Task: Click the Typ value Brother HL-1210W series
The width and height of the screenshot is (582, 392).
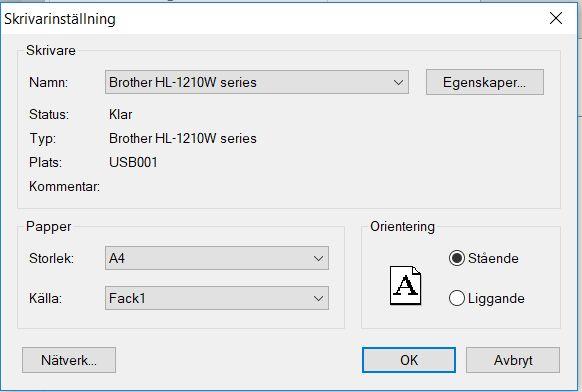Action: (183, 138)
